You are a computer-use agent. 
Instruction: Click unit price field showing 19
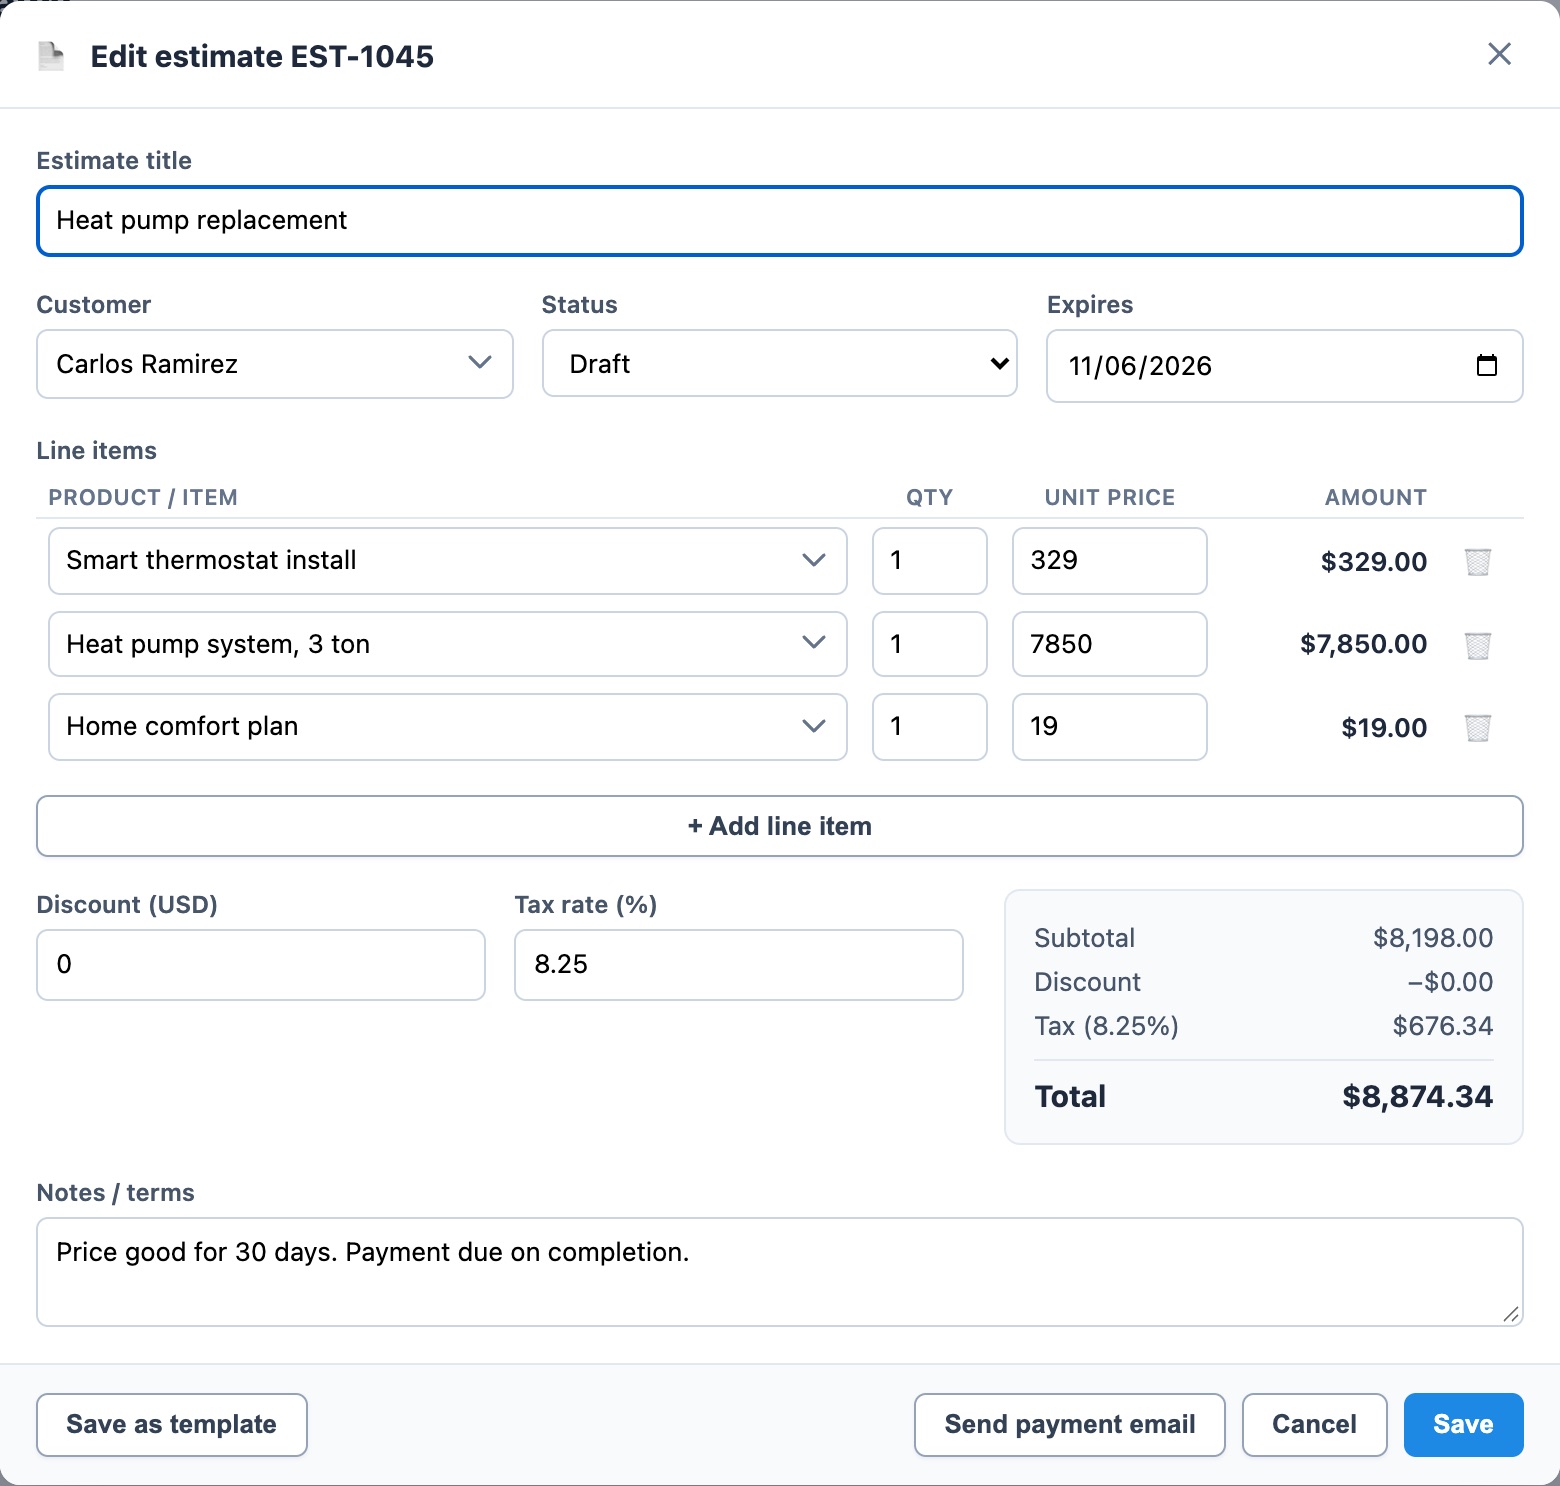click(x=1110, y=727)
